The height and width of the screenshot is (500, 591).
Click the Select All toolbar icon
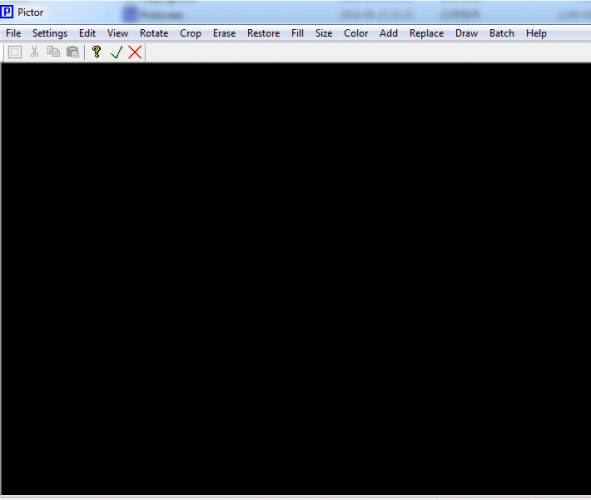(x=15, y=52)
